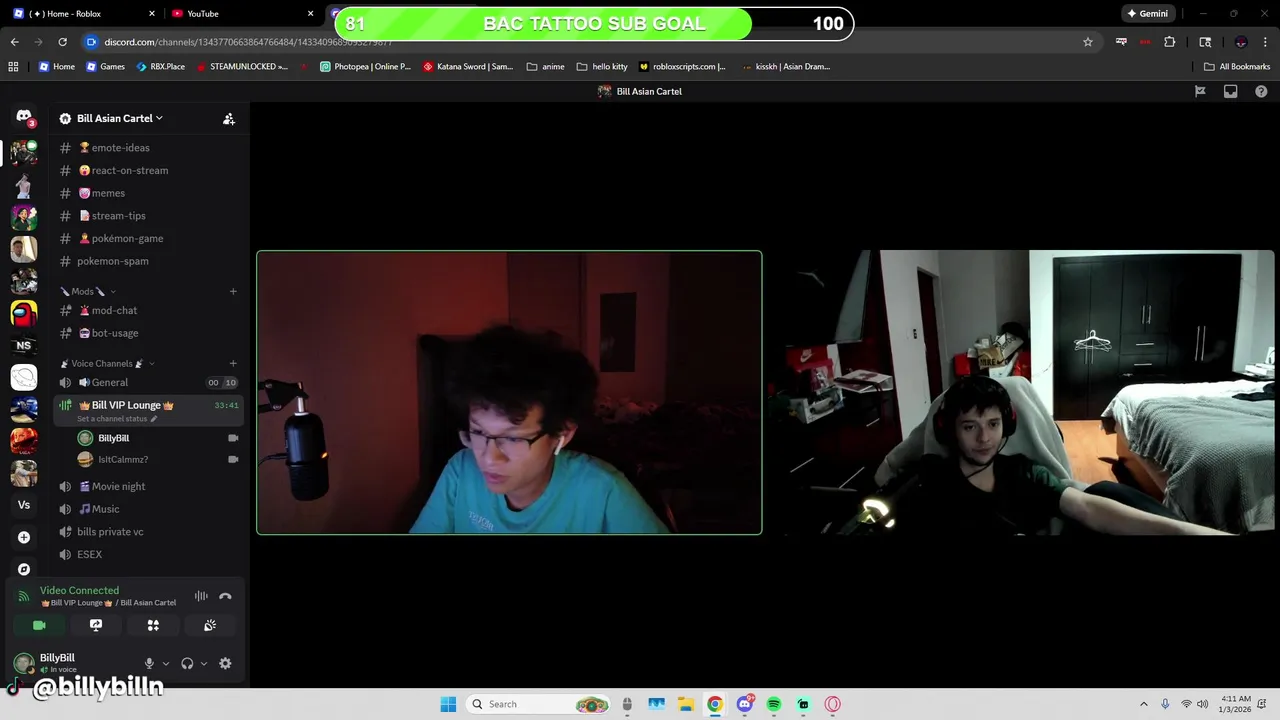Open Discord Direct Messages home icon
The image size is (1280, 720).
pos(24,118)
